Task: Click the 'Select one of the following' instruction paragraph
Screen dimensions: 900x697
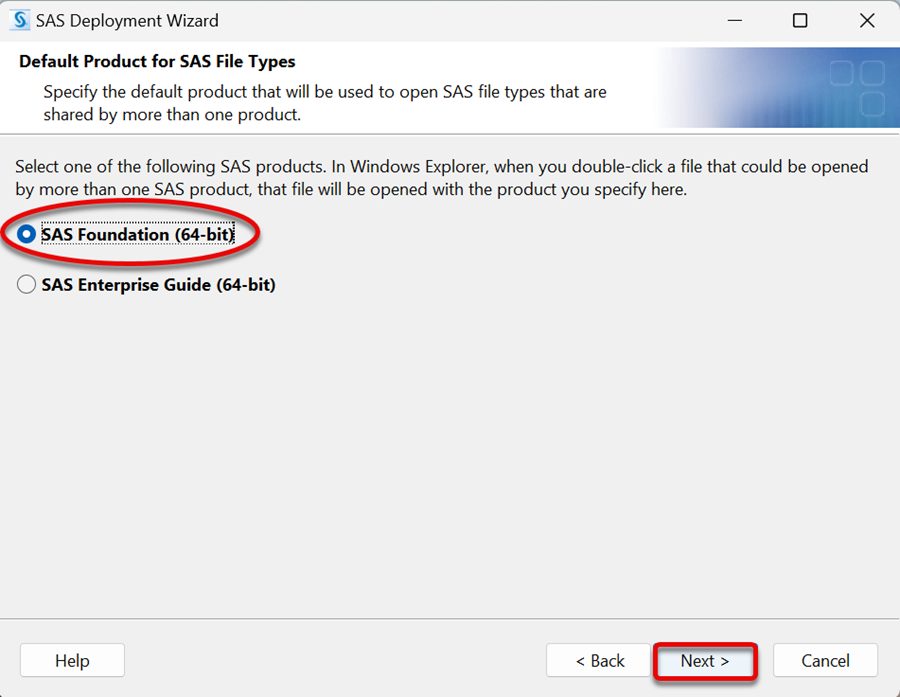Action: (441, 178)
